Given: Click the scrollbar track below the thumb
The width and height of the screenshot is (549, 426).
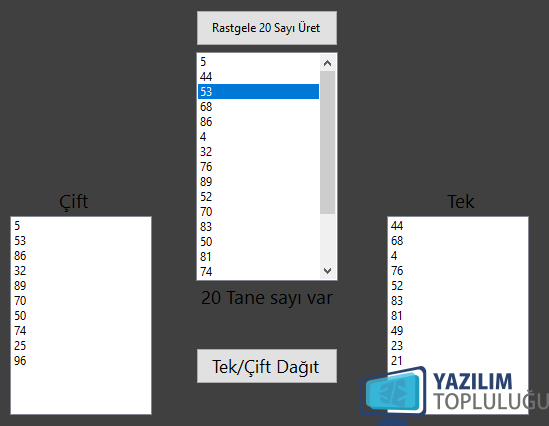Looking at the screenshot, I should coord(327,238).
